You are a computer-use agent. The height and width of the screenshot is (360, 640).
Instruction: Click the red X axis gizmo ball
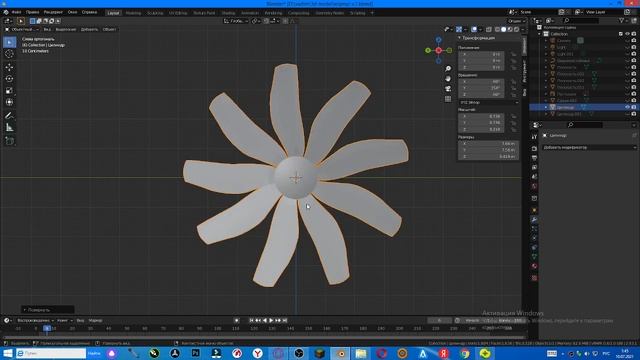438,50
